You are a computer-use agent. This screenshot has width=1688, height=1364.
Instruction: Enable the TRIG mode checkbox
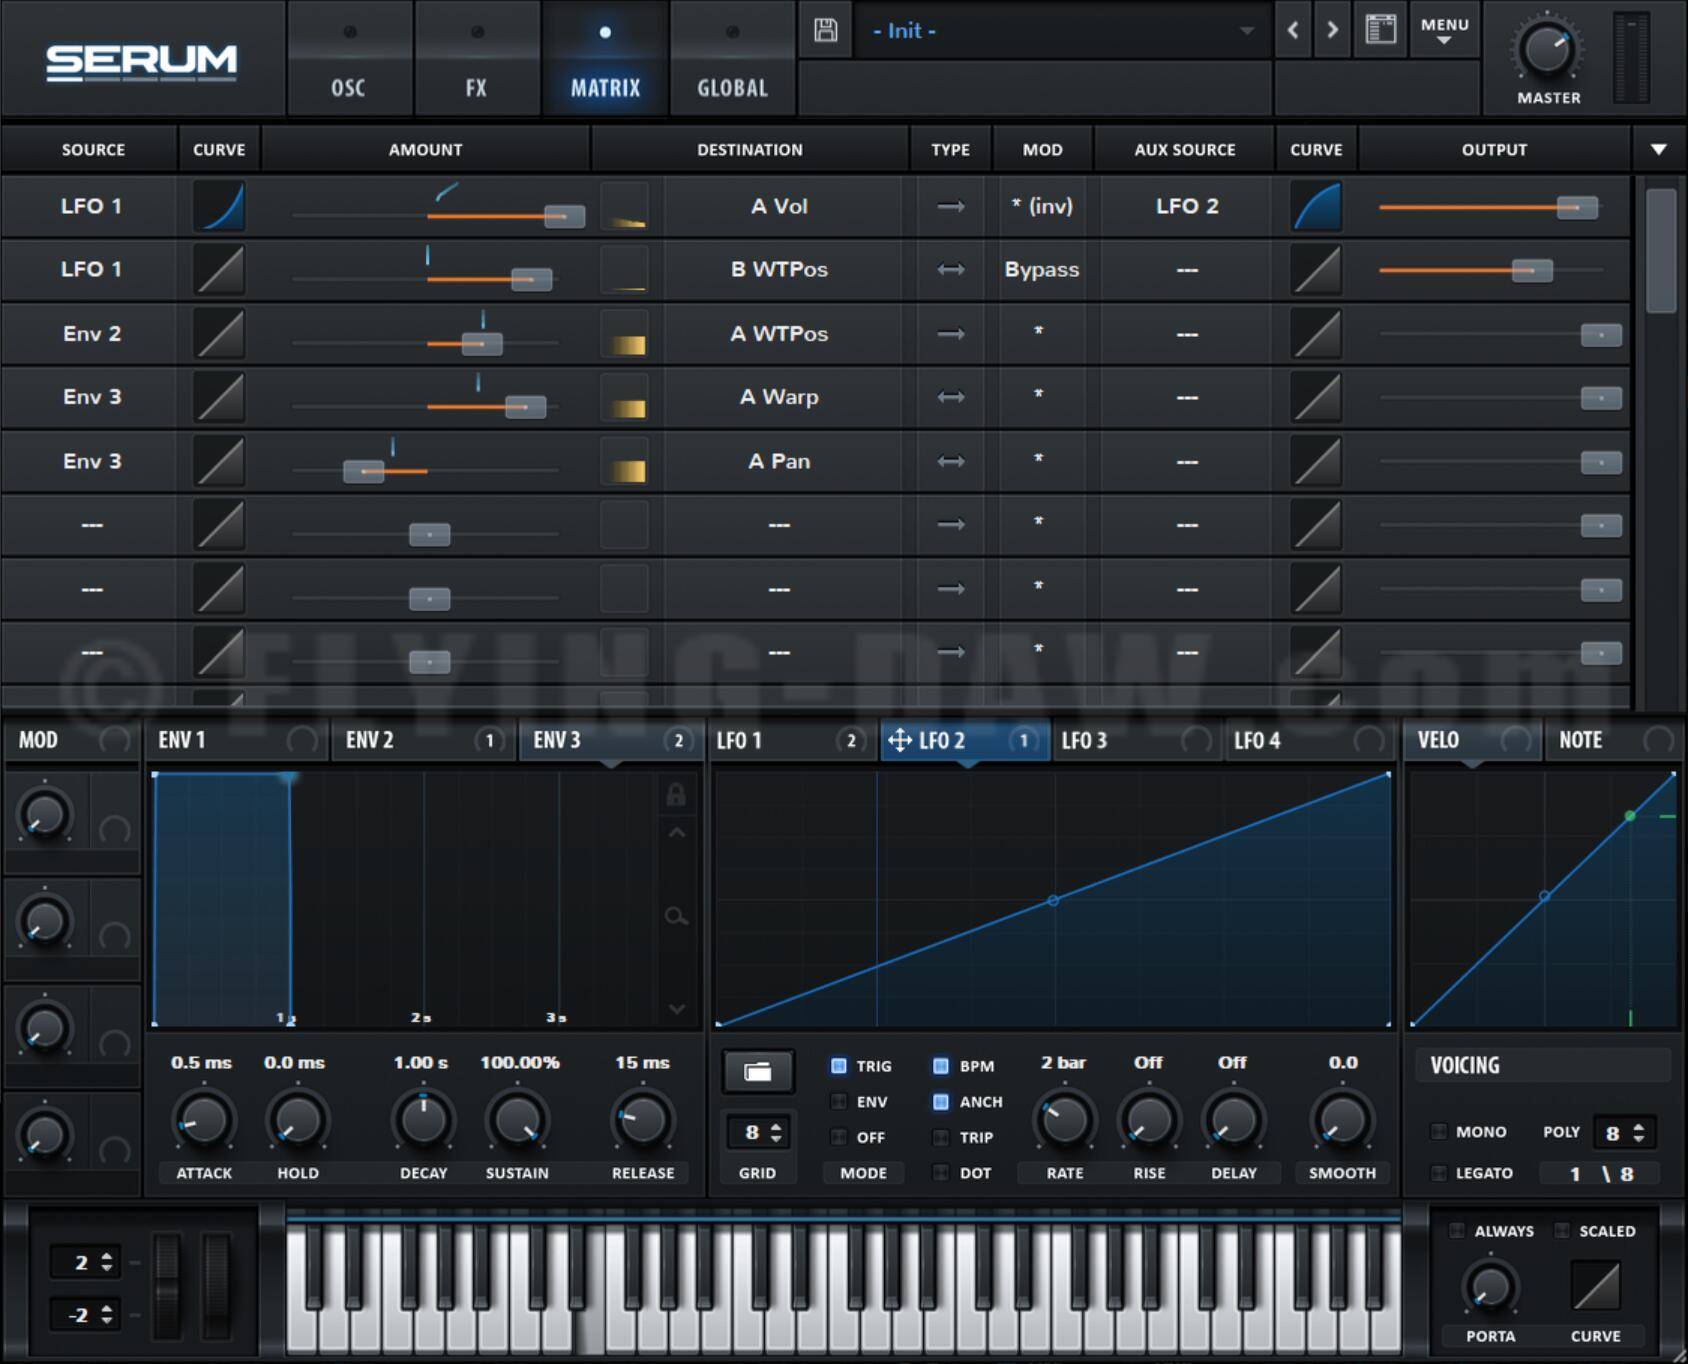(x=839, y=1066)
